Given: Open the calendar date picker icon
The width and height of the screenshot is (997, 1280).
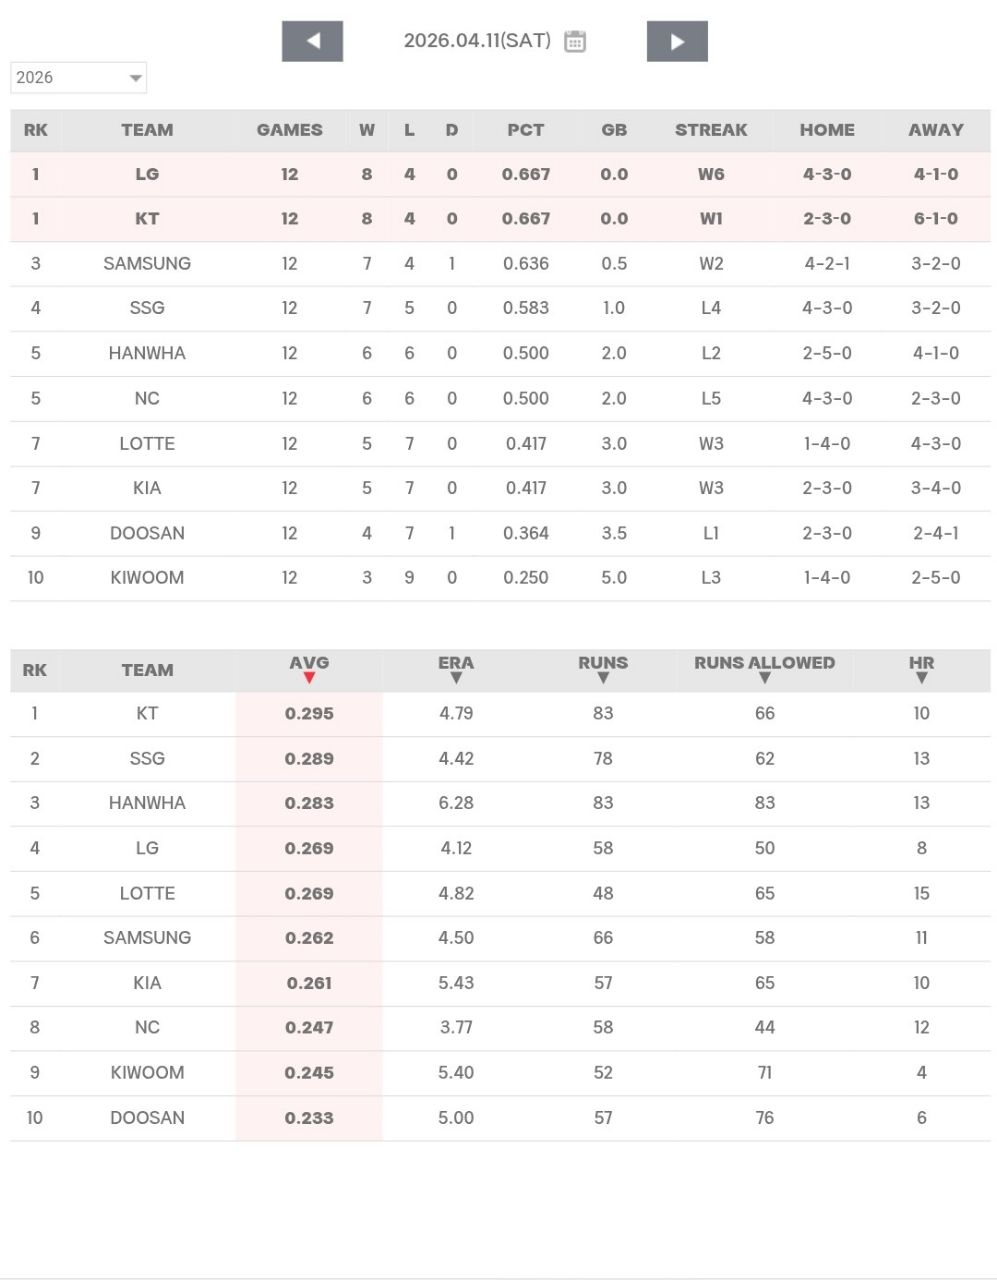Looking at the screenshot, I should [x=575, y=41].
